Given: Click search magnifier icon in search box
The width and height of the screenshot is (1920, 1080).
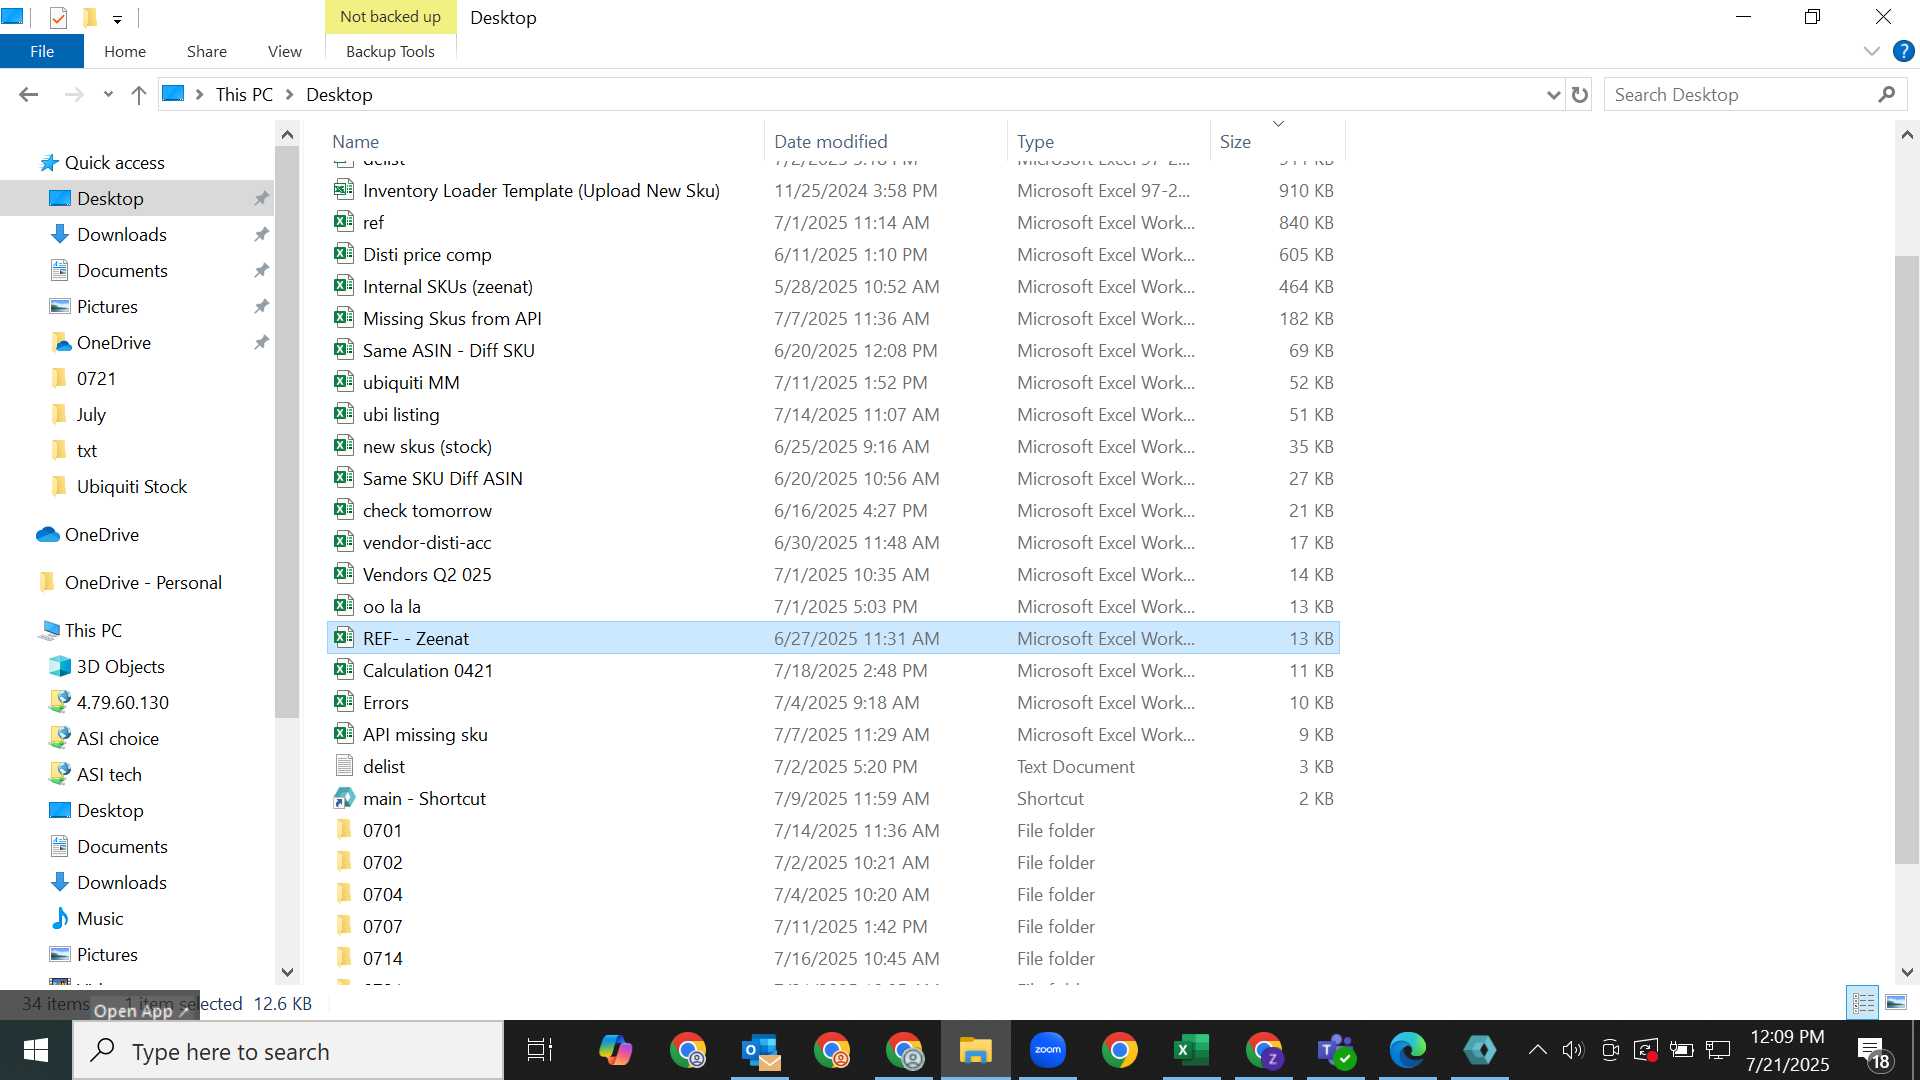Looking at the screenshot, I should (1886, 95).
